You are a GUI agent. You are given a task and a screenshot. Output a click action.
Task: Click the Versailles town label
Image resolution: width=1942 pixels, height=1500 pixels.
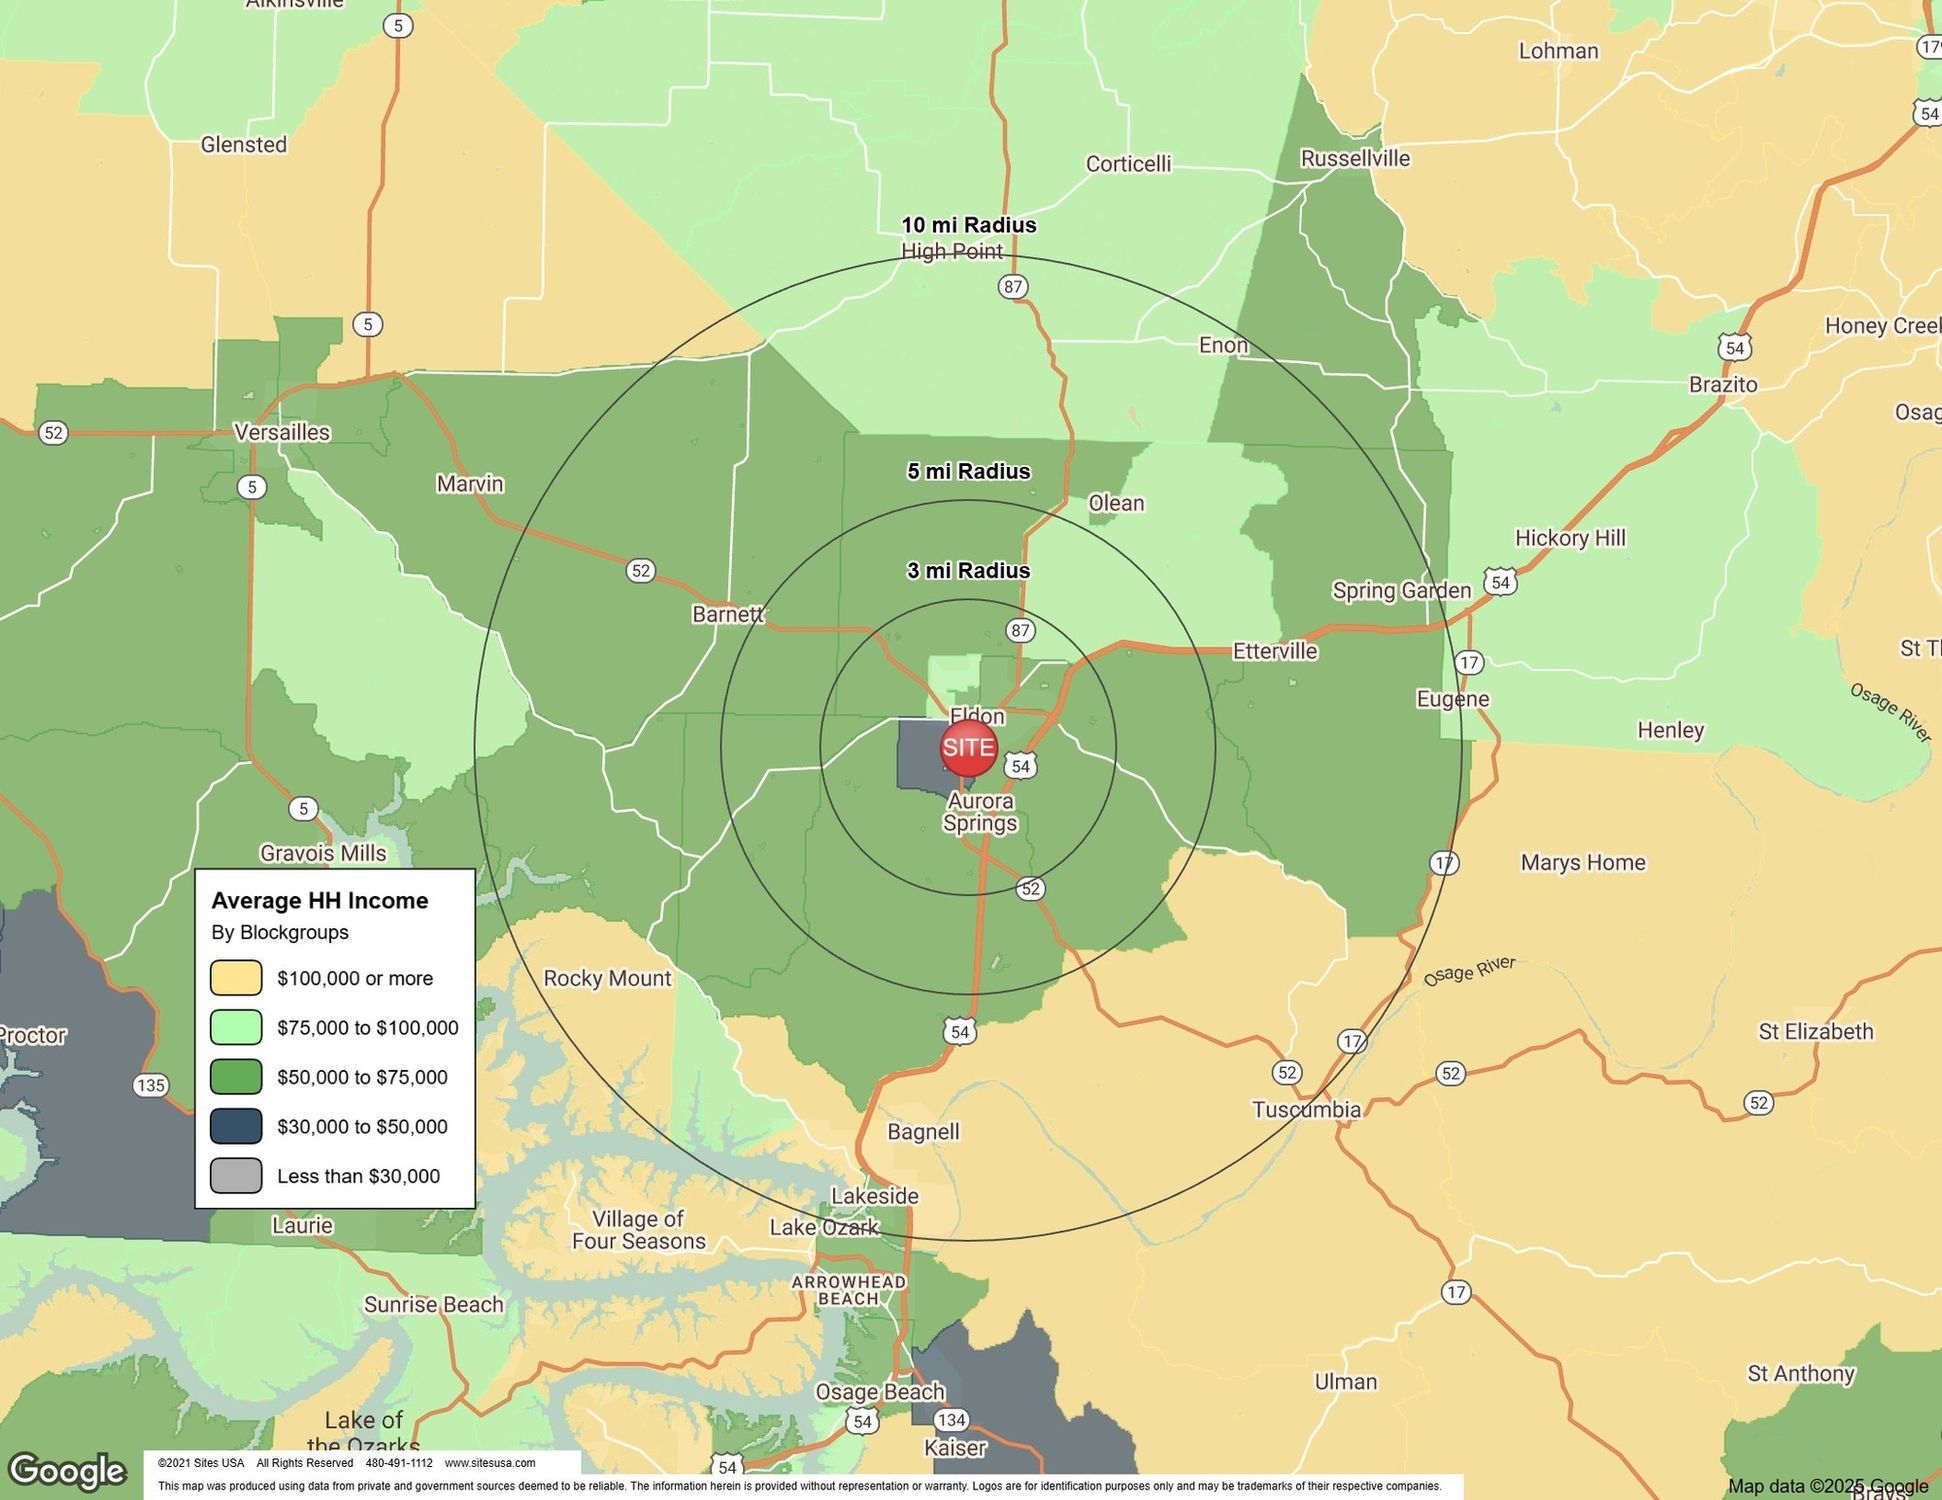click(x=282, y=432)
